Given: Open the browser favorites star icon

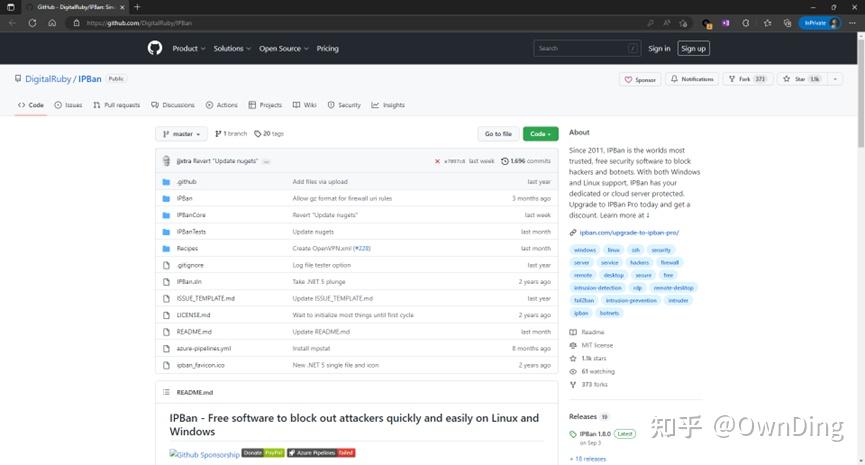Looking at the screenshot, I should pyautogui.click(x=767, y=23).
